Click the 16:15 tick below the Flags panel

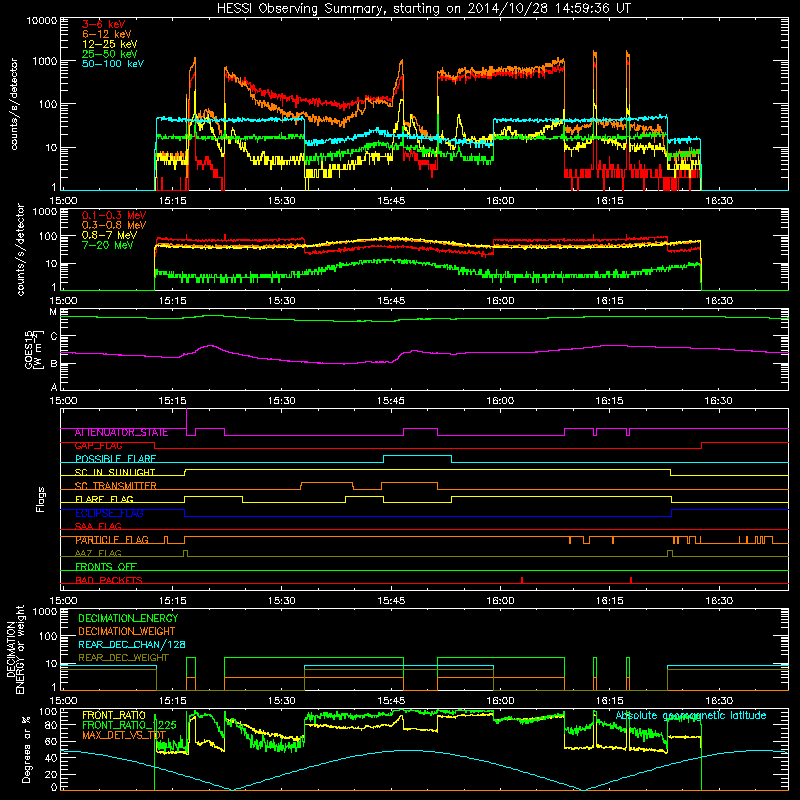(x=609, y=601)
